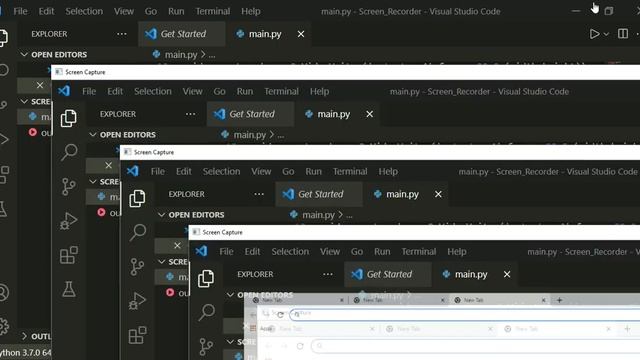Restore down the outer VS Code window
Viewport: 640px width, 360px height.
[609, 11]
